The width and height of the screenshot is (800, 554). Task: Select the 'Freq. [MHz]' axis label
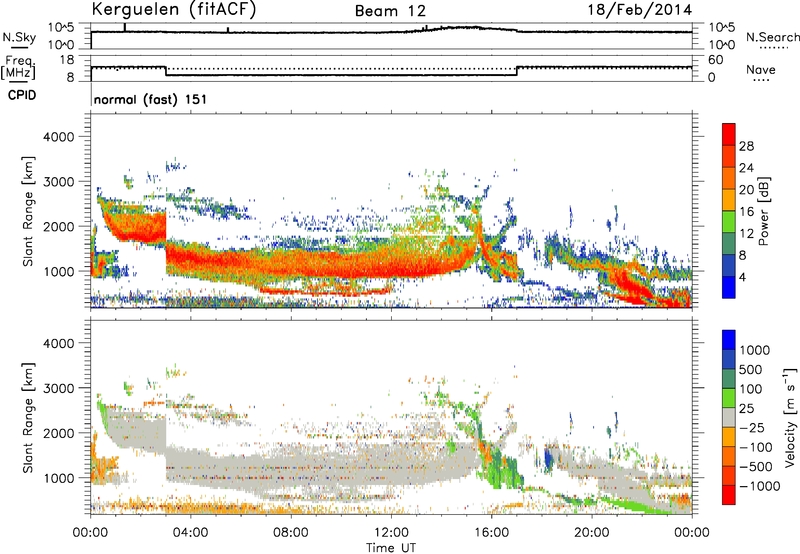(19, 68)
